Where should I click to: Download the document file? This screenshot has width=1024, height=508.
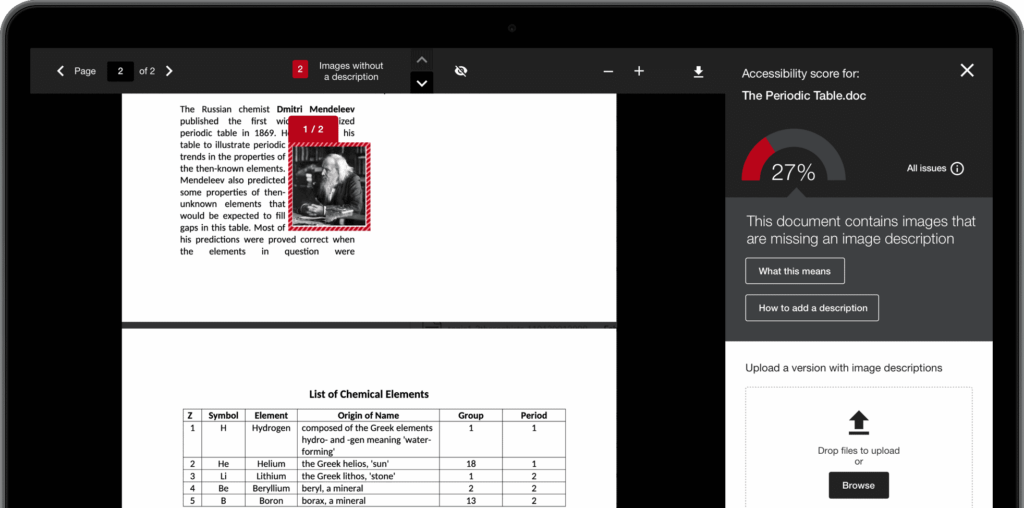698,72
